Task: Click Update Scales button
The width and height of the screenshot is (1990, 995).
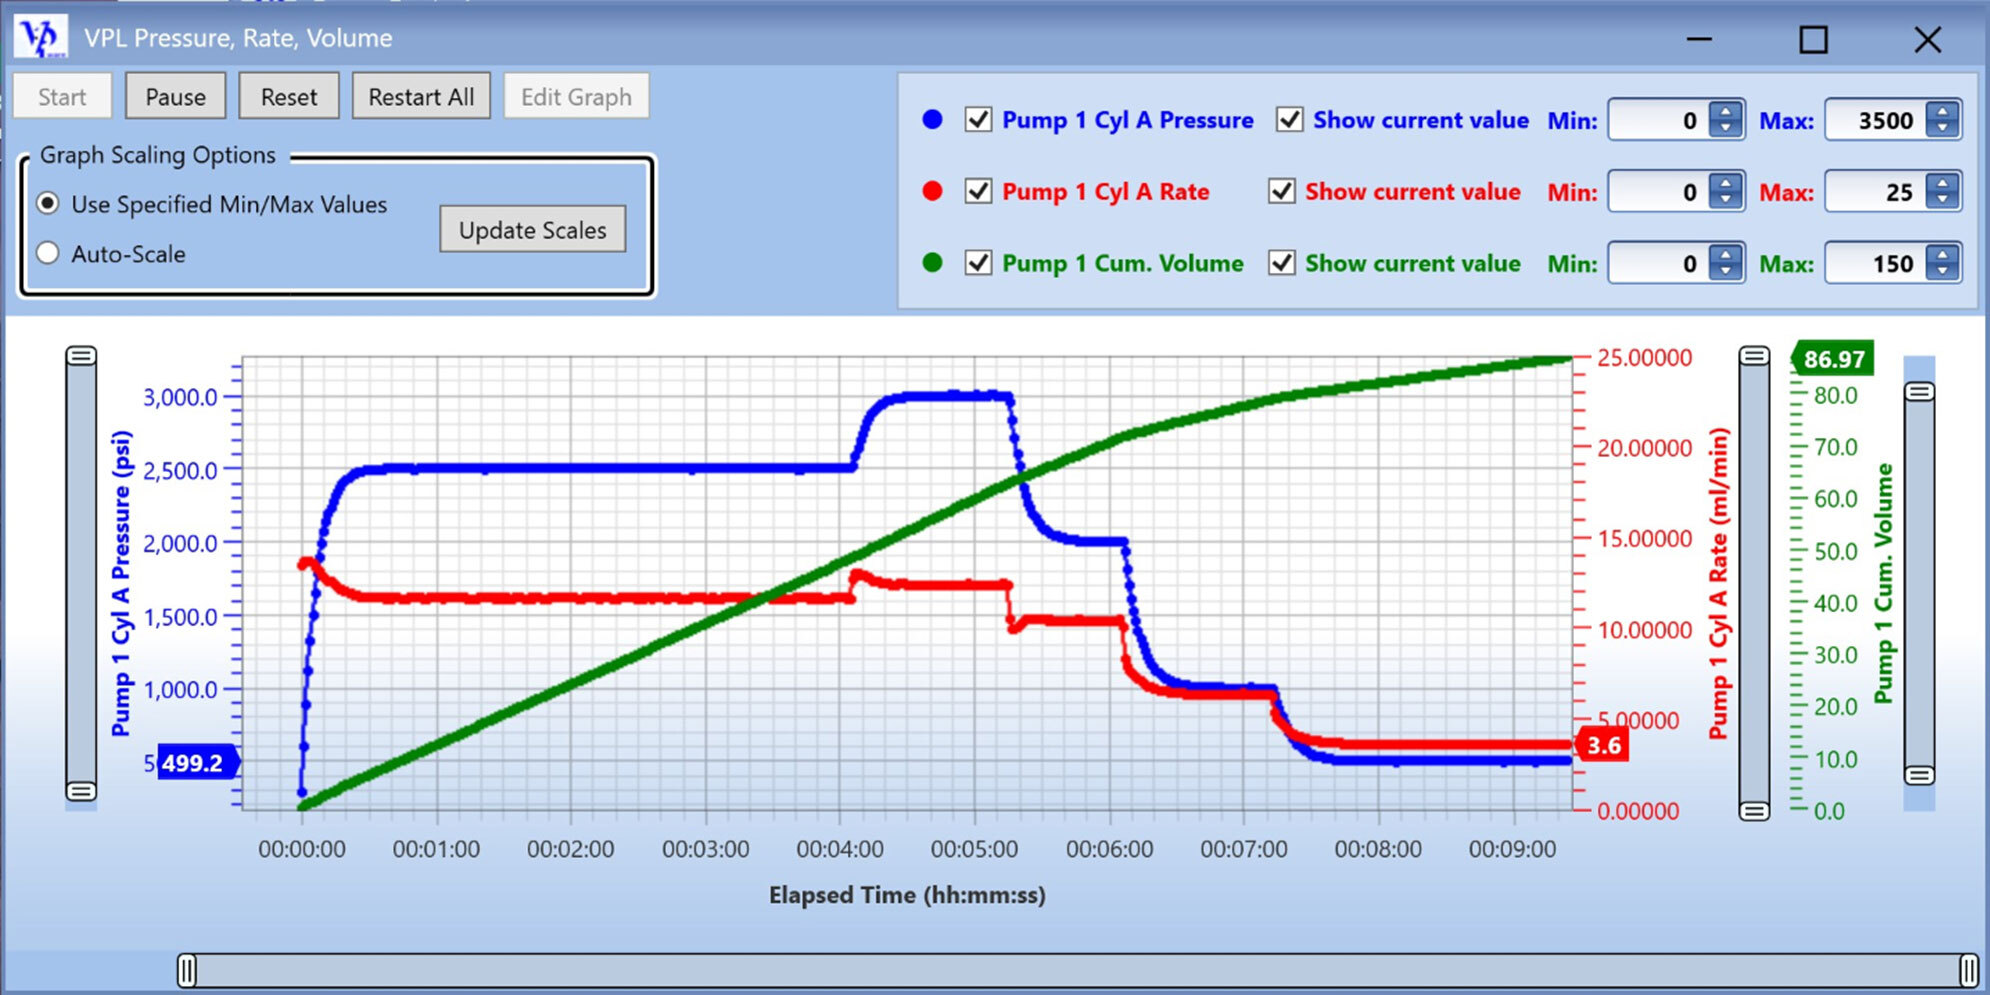Action: pos(533,230)
